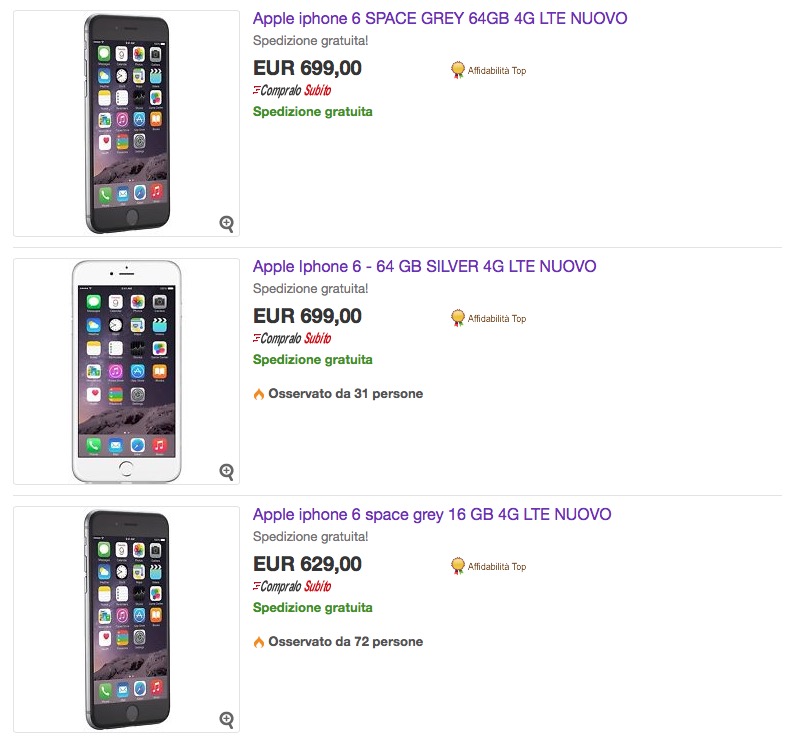
Task: Click Compralo Subito logo on 64GB Space Grey
Action: tap(292, 90)
